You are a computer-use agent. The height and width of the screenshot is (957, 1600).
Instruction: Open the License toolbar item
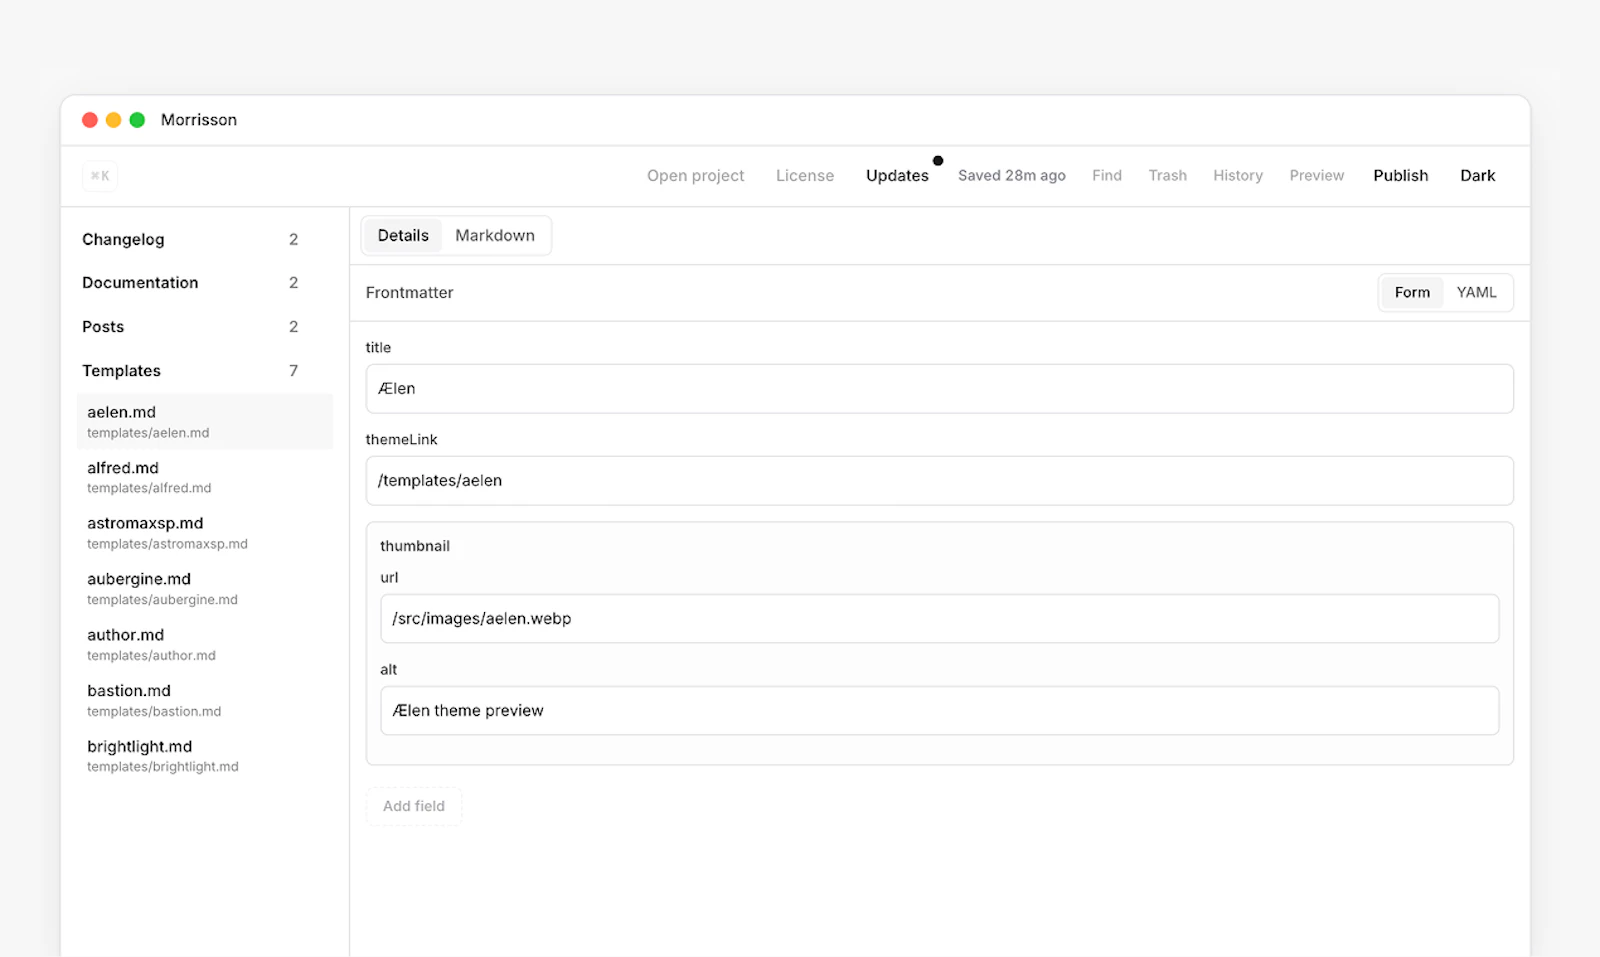click(805, 176)
